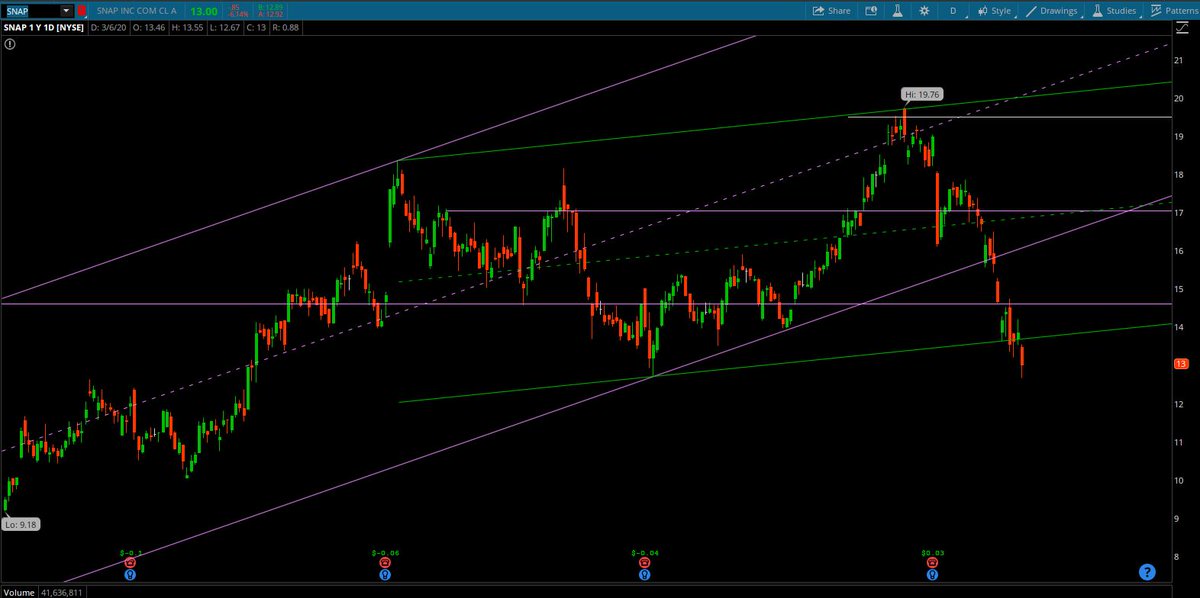This screenshot has height=598, width=1200.
Task: Click the Patterns chart icon
Action: coord(1156,10)
